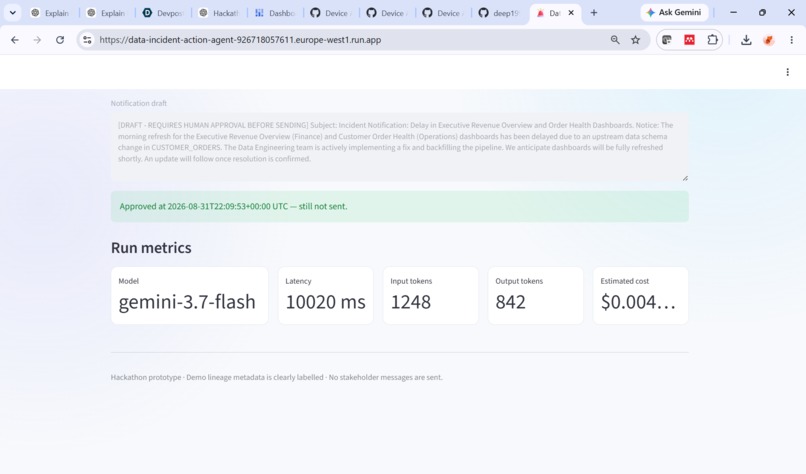The image size is (806, 474).
Task: Click the gemini-3.7-flash model value
Action: coord(187,302)
